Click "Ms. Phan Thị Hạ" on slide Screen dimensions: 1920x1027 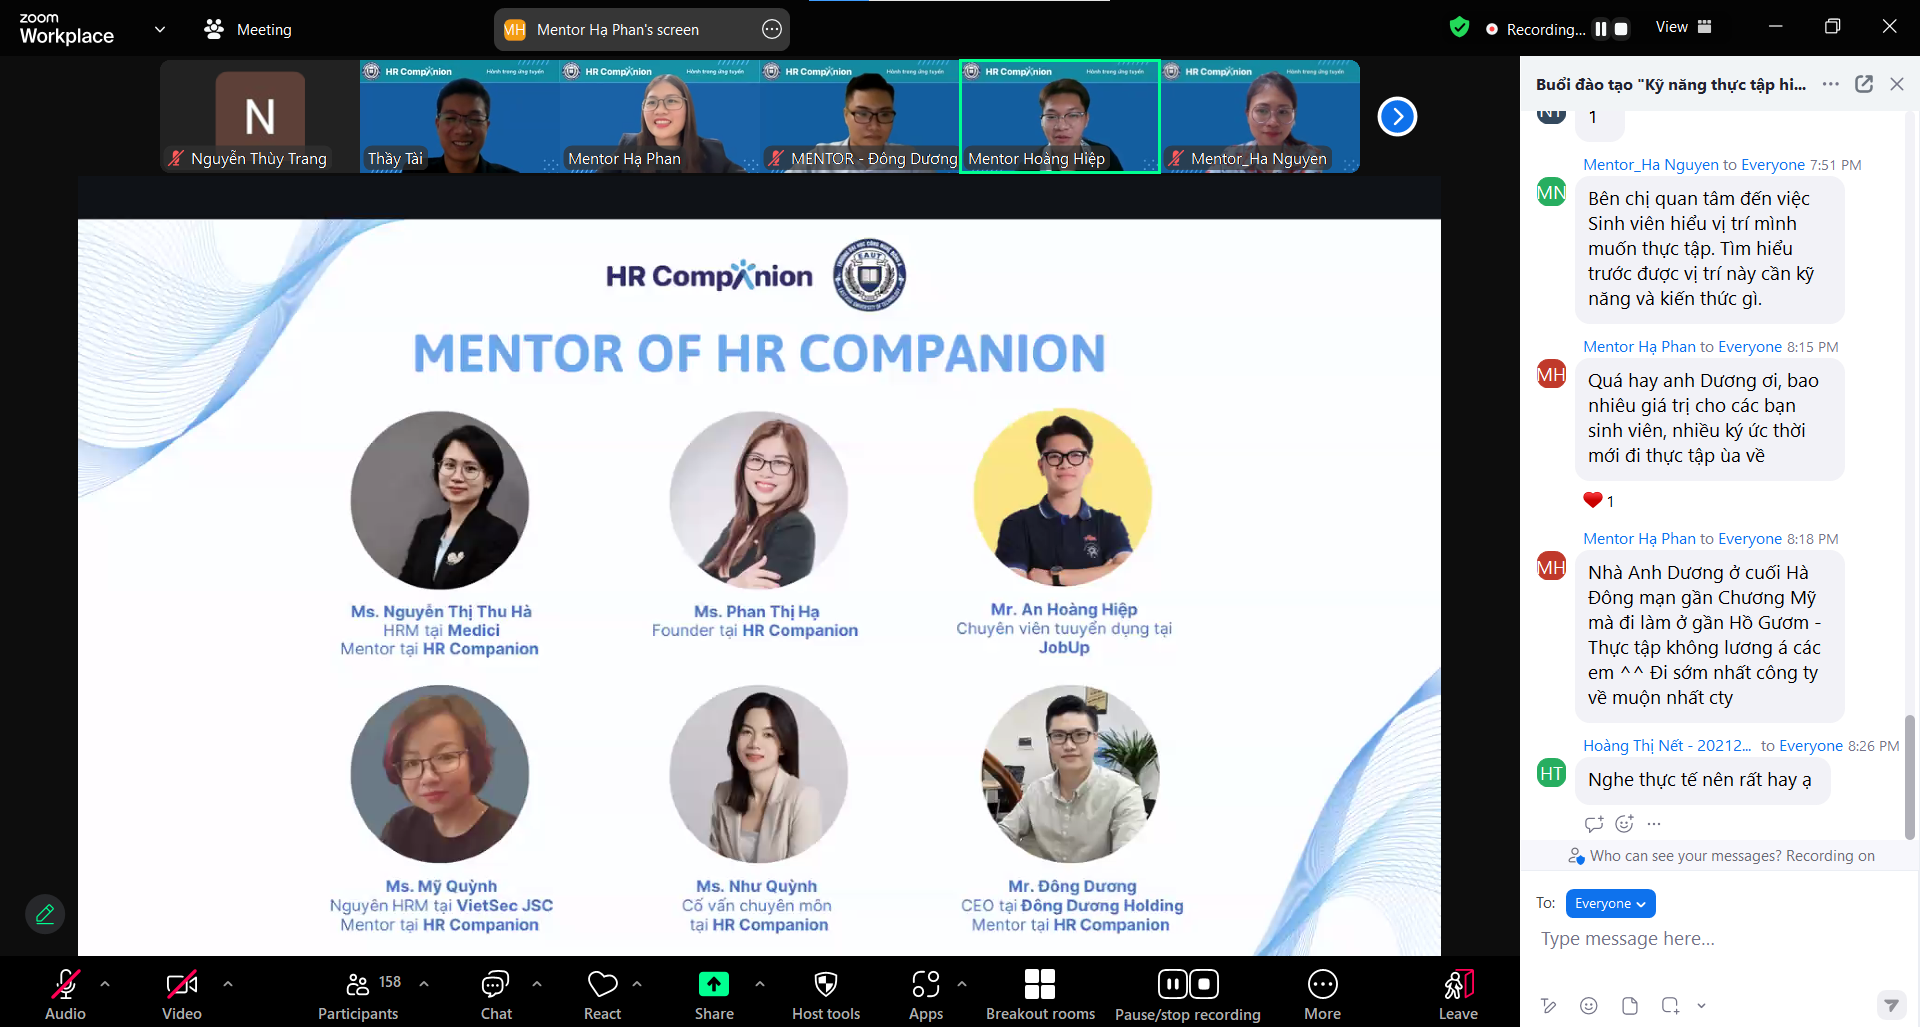click(757, 611)
